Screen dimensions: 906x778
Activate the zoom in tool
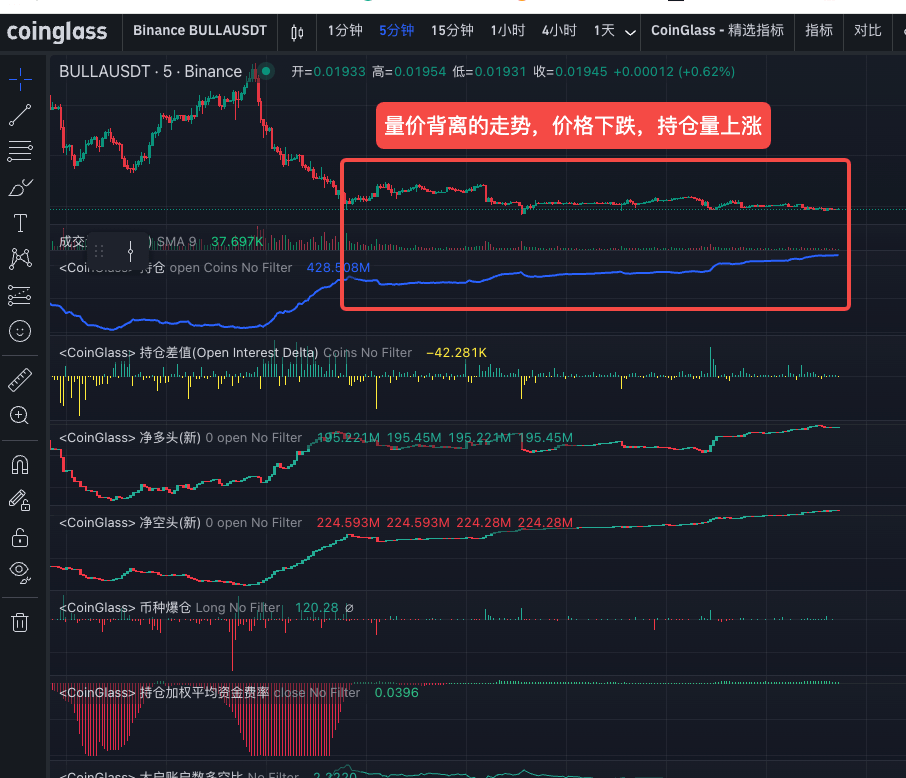coord(20,416)
